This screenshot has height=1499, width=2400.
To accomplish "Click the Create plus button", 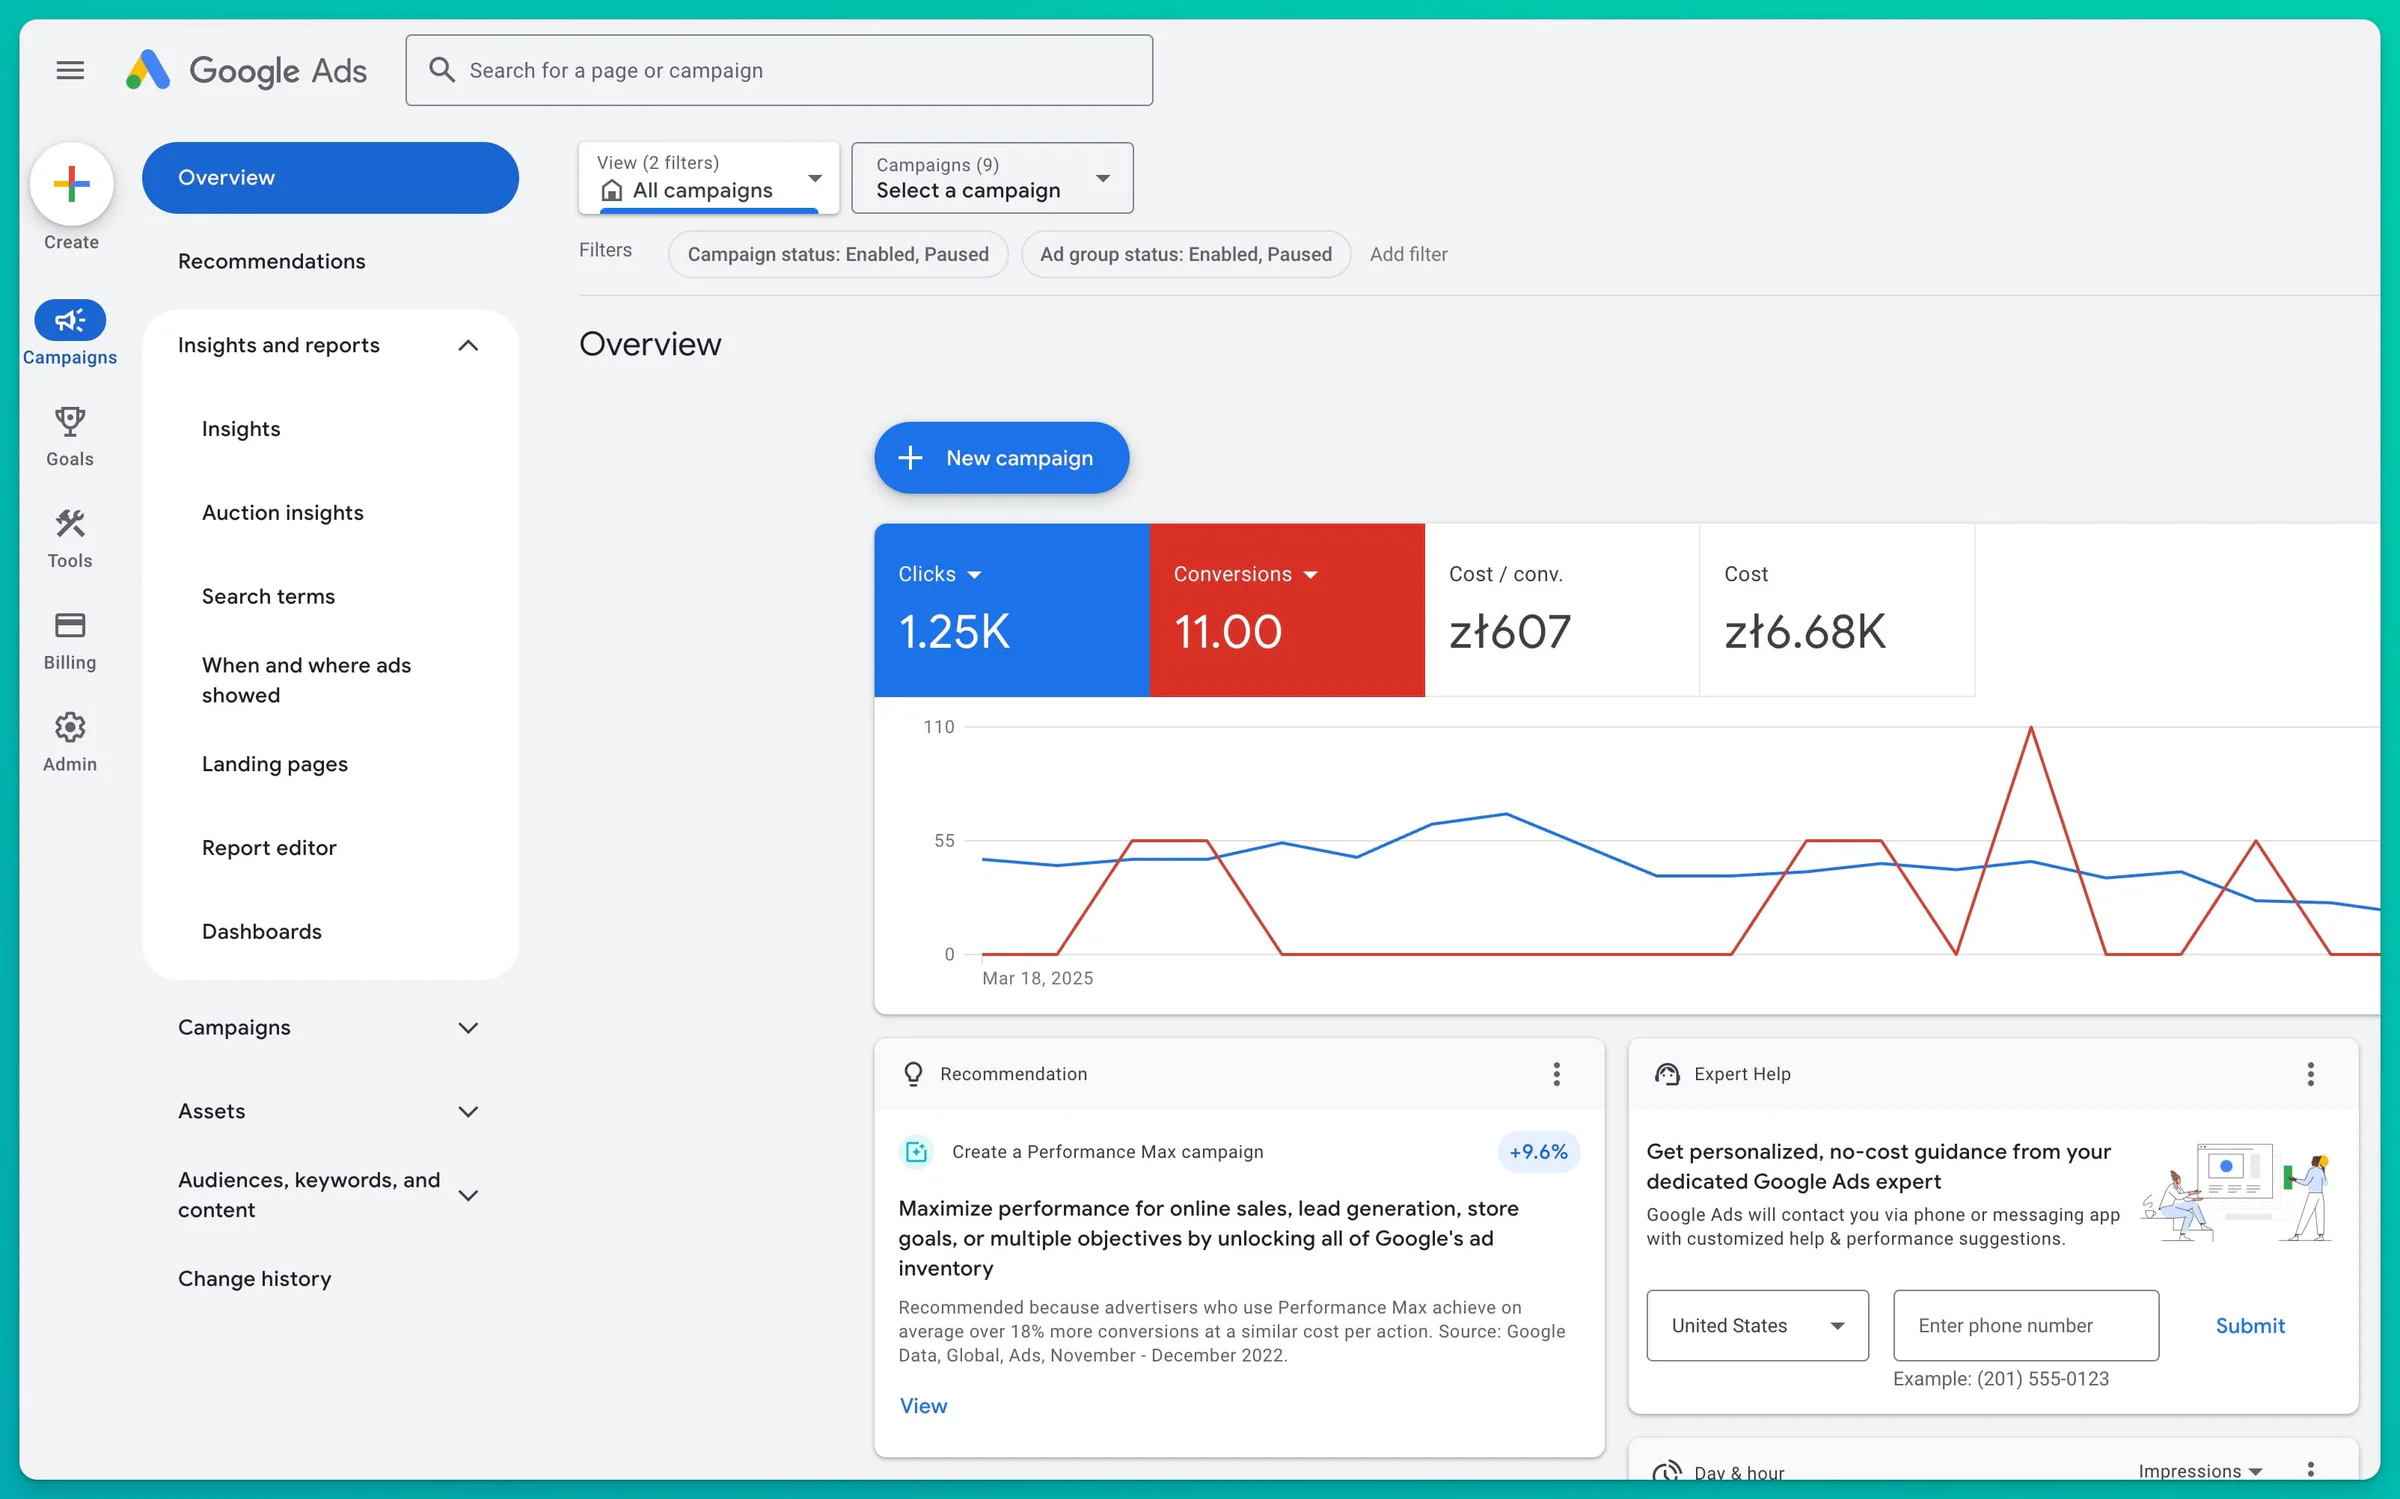I will point(71,184).
